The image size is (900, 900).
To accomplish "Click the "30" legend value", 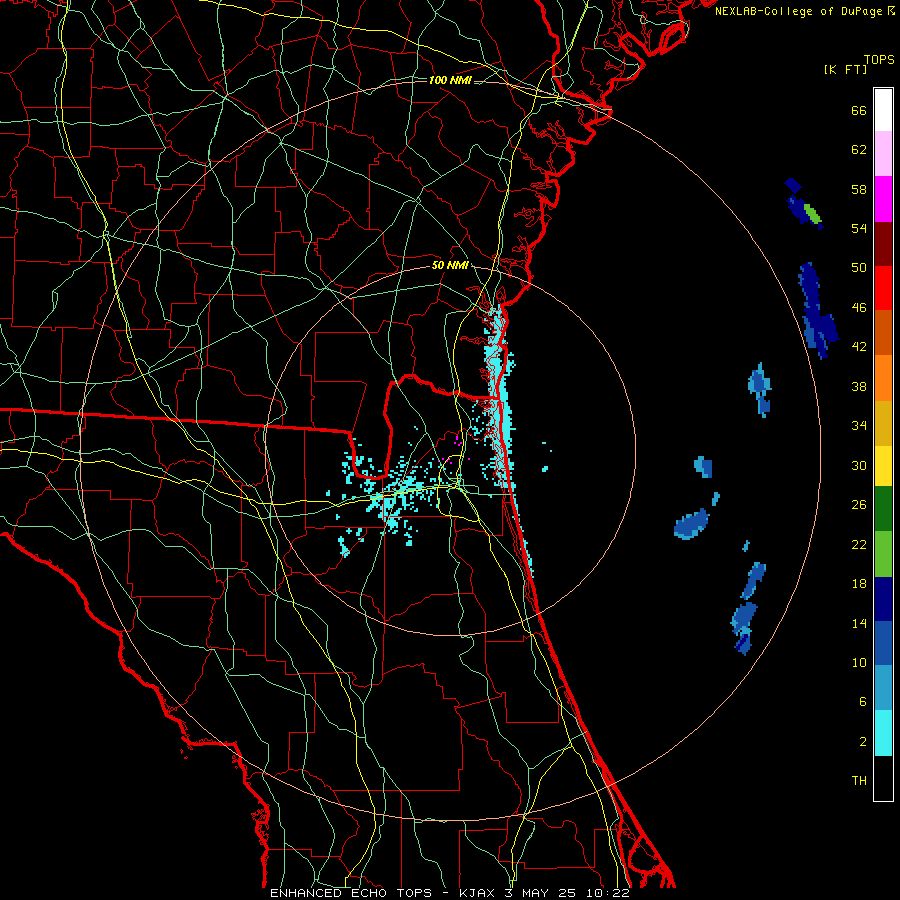I will click(x=859, y=465).
